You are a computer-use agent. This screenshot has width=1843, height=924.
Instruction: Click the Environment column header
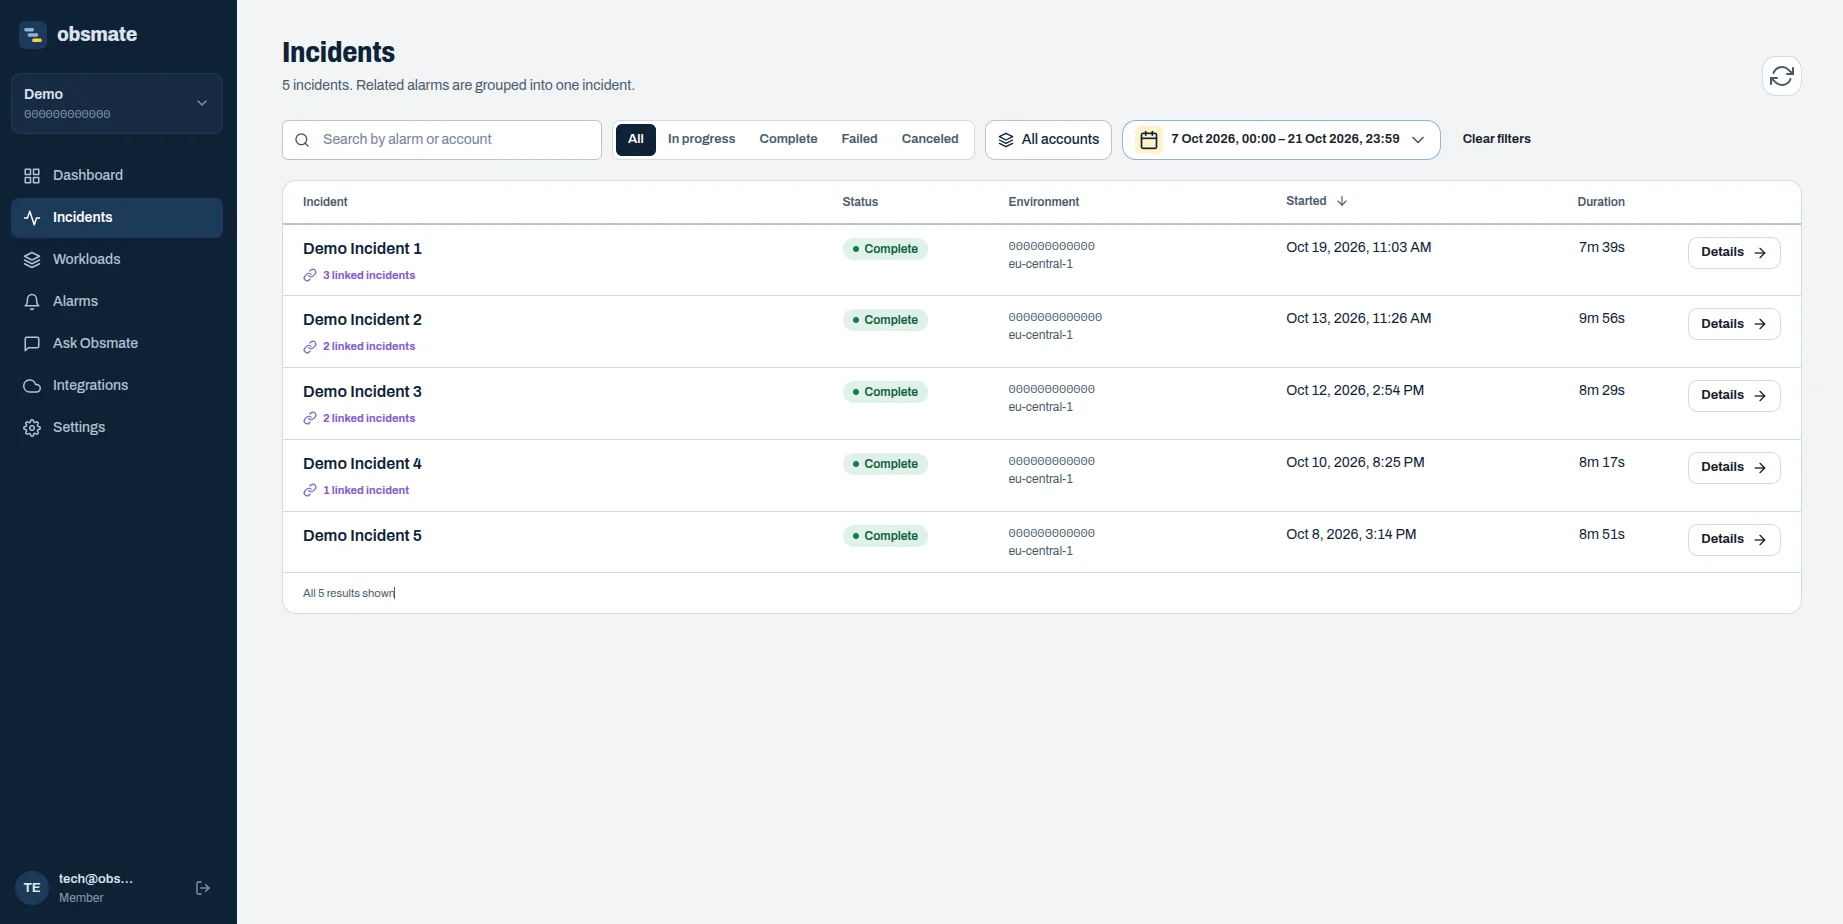click(1043, 202)
